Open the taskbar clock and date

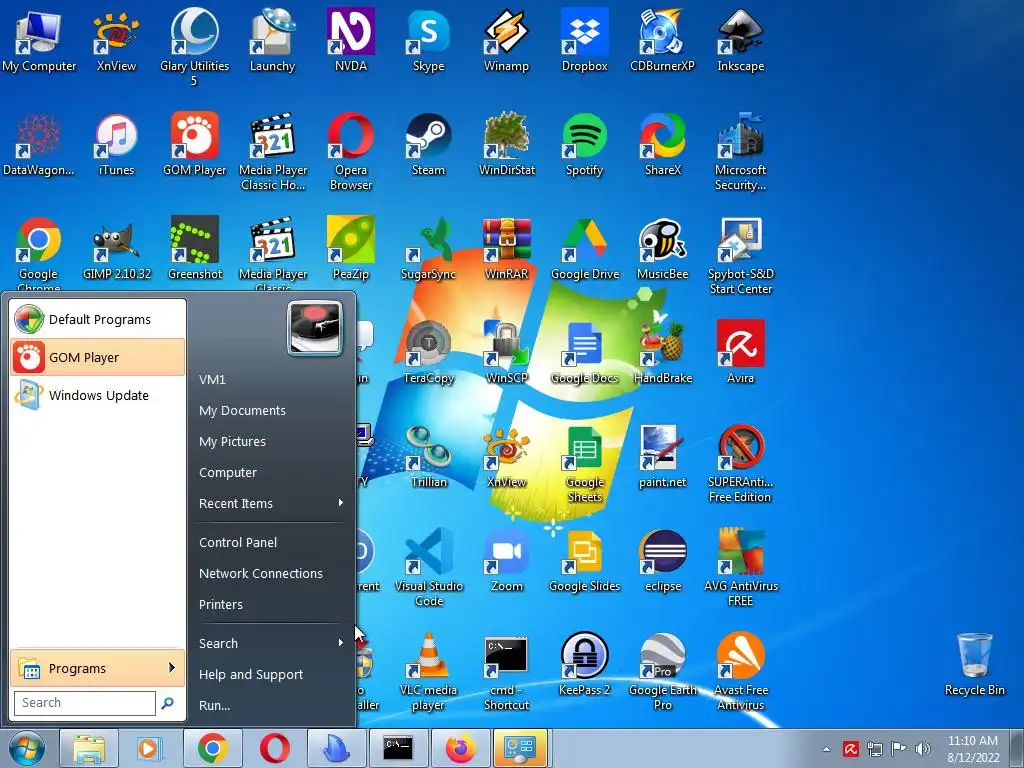[973, 749]
